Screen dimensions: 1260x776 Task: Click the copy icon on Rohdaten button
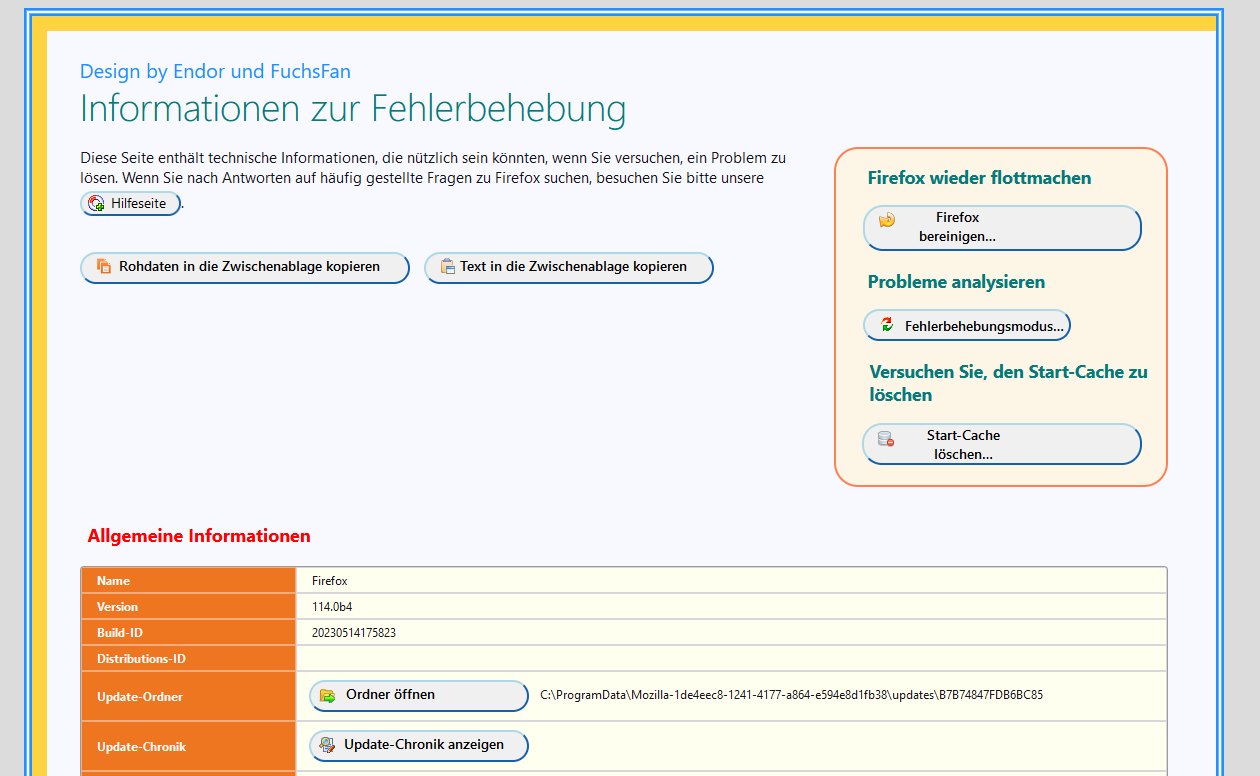pyautogui.click(x=103, y=267)
